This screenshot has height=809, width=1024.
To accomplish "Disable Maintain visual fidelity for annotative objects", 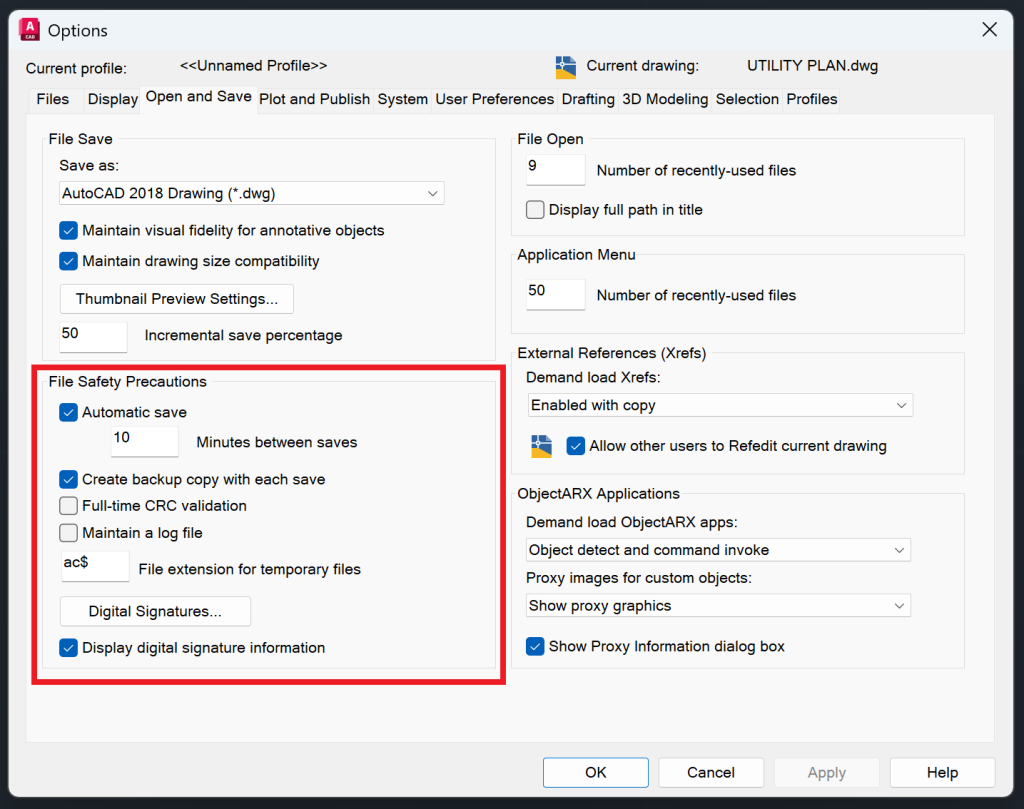I will [68, 230].
